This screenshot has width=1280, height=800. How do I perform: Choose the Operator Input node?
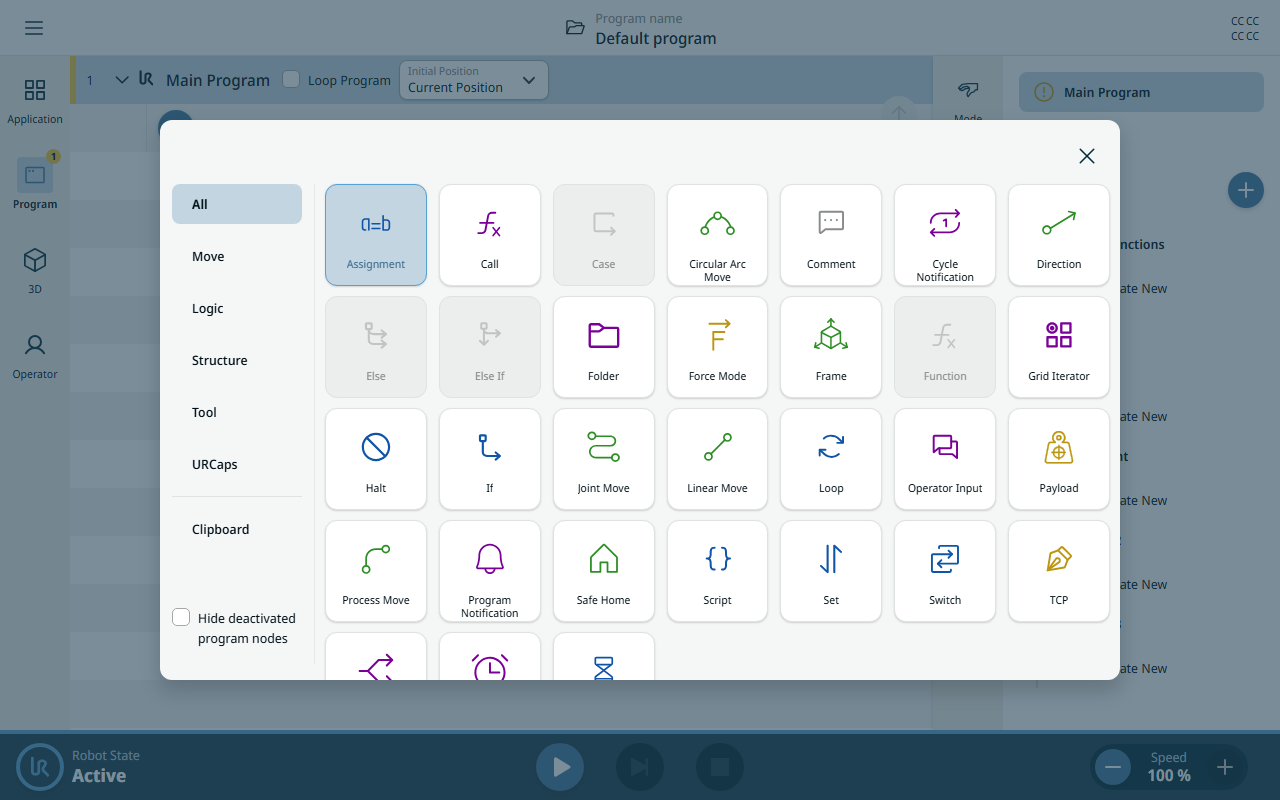click(945, 459)
